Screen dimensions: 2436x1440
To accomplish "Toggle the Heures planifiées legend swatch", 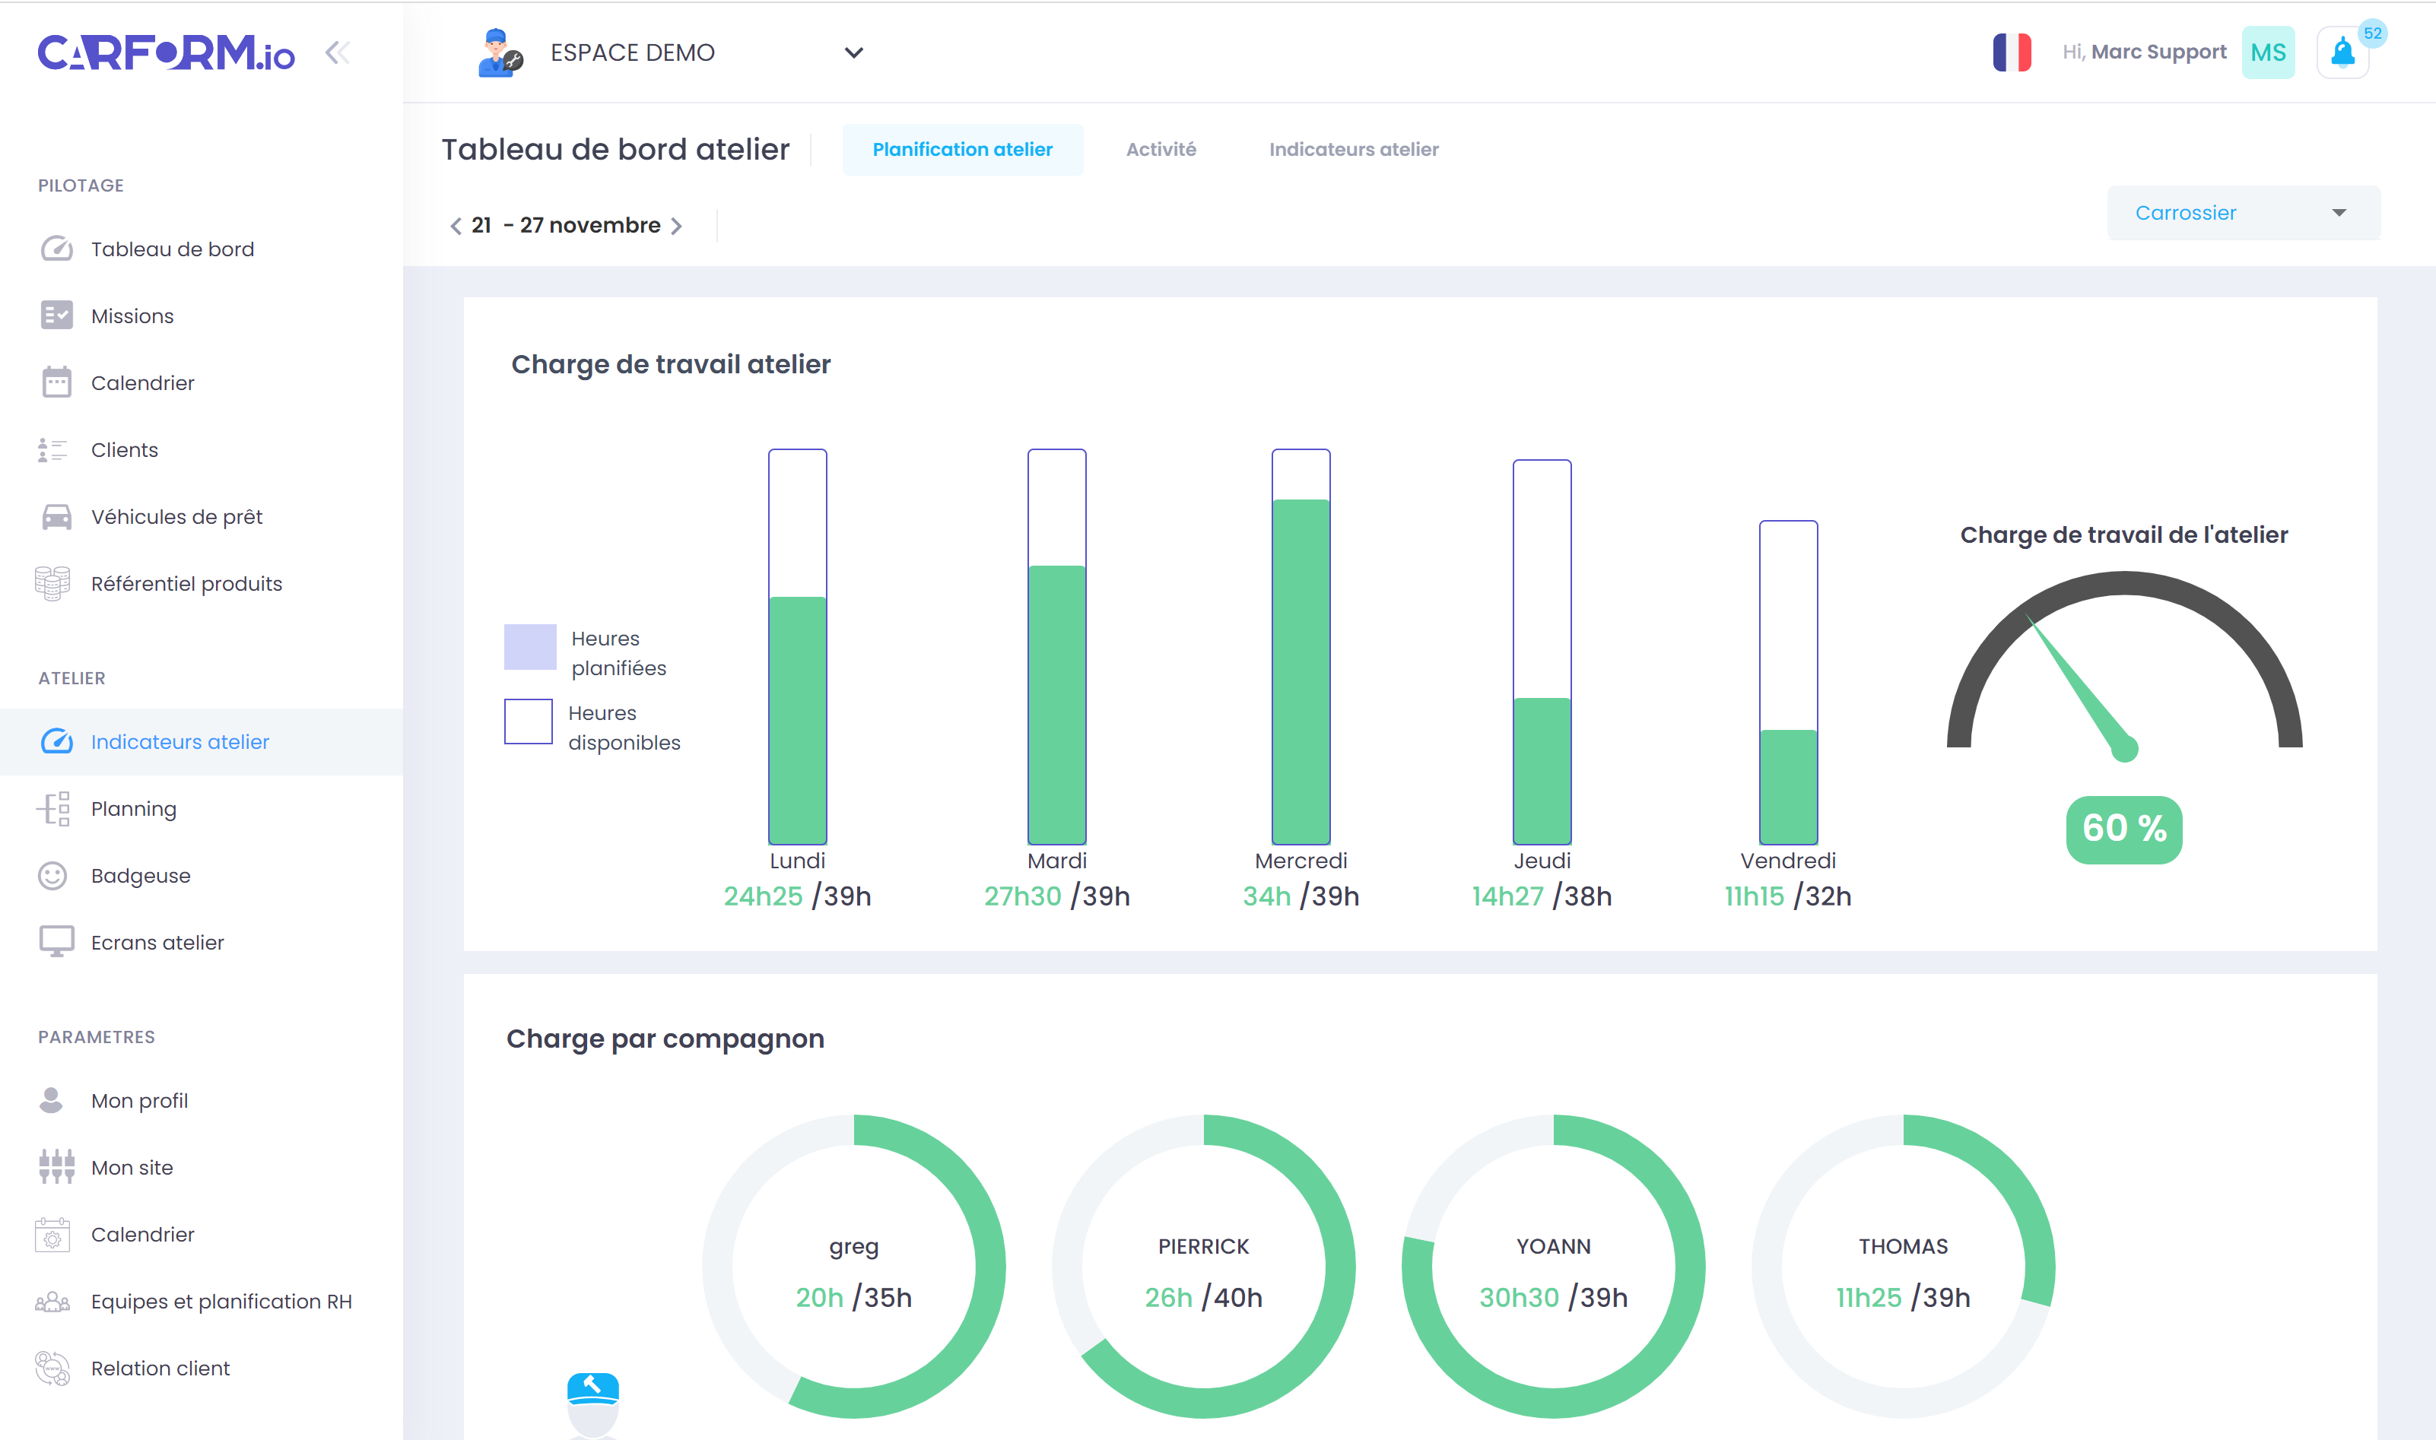I will pyautogui.click(x=530, y=647).
